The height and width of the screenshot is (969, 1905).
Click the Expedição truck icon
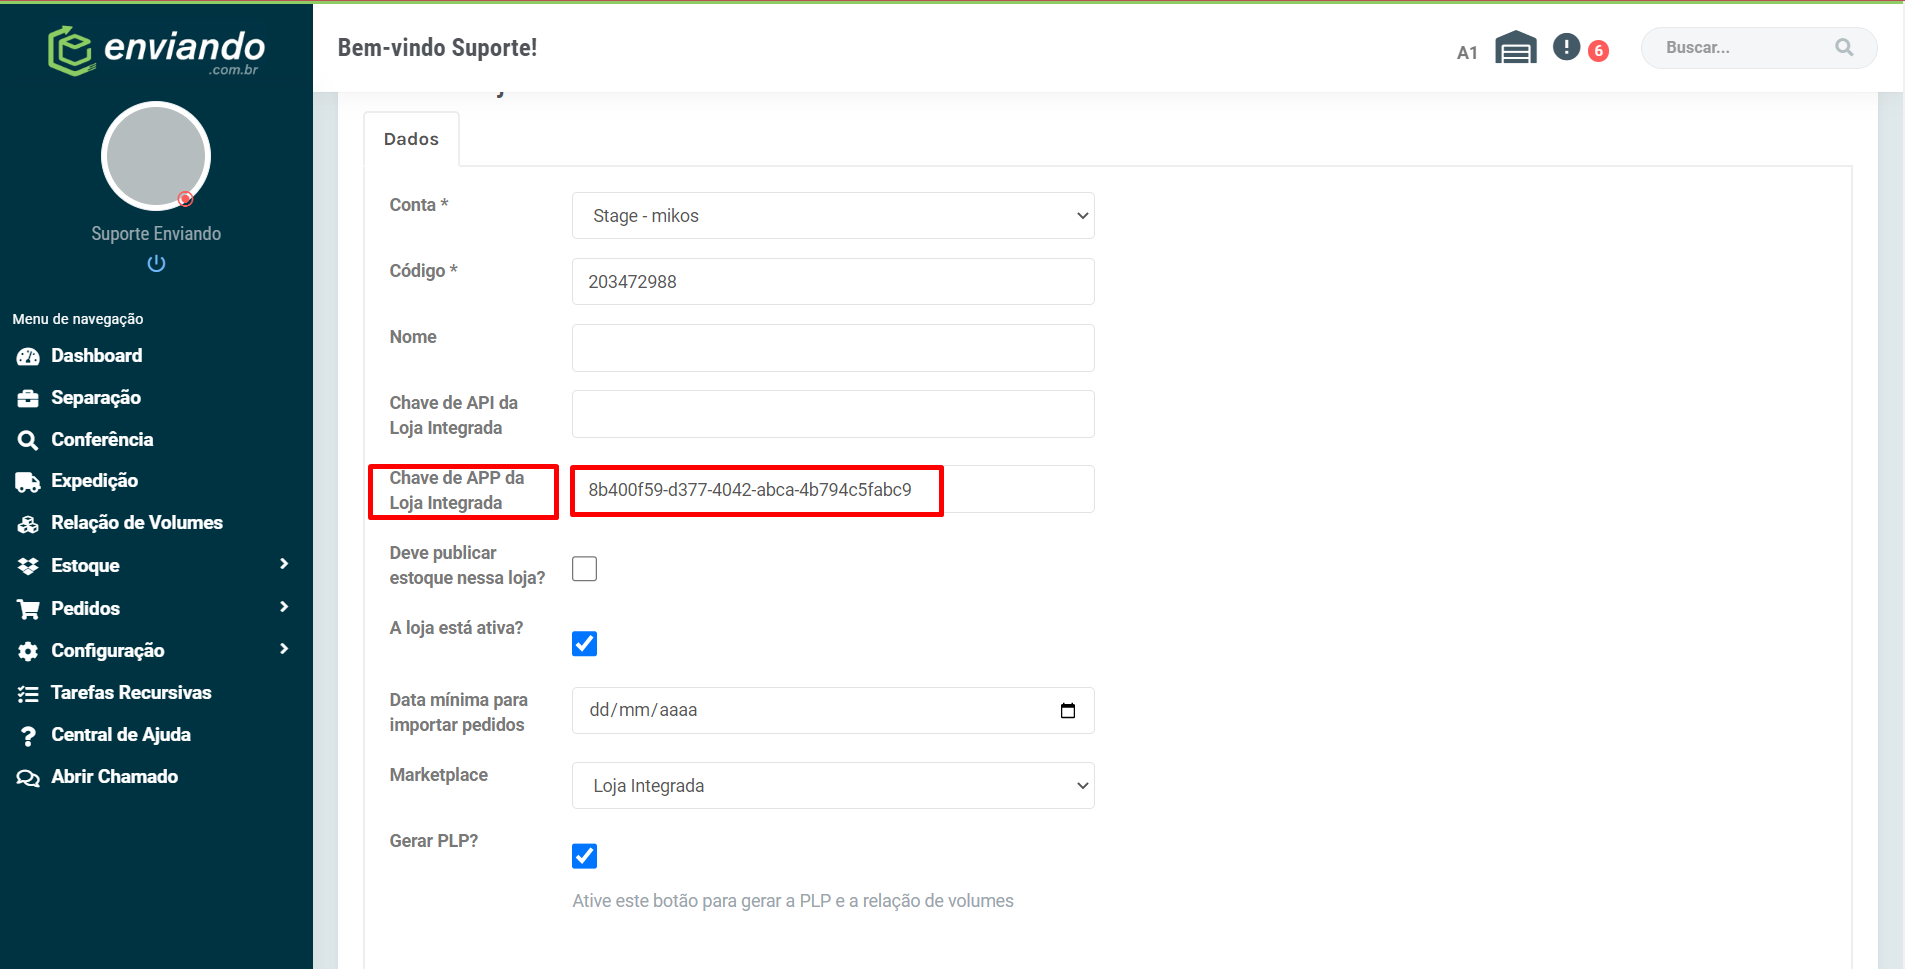tap(28, 482)
